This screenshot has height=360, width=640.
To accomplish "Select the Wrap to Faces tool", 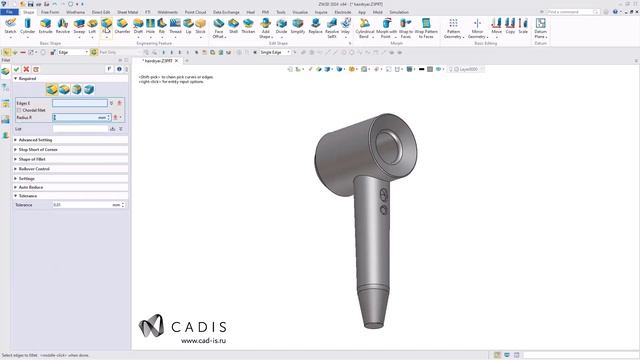I will pyautogui.click(x=405, y=29).
